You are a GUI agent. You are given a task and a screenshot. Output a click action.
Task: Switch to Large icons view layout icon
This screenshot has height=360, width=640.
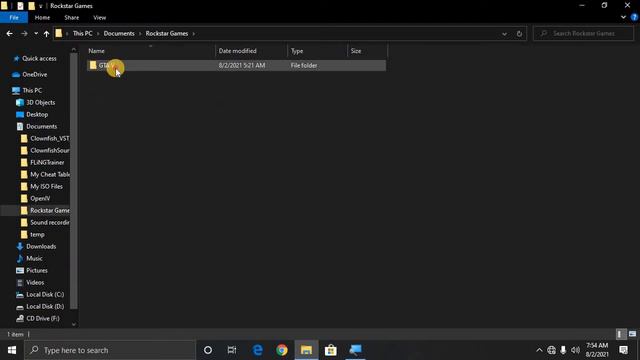tap(632, 334)
